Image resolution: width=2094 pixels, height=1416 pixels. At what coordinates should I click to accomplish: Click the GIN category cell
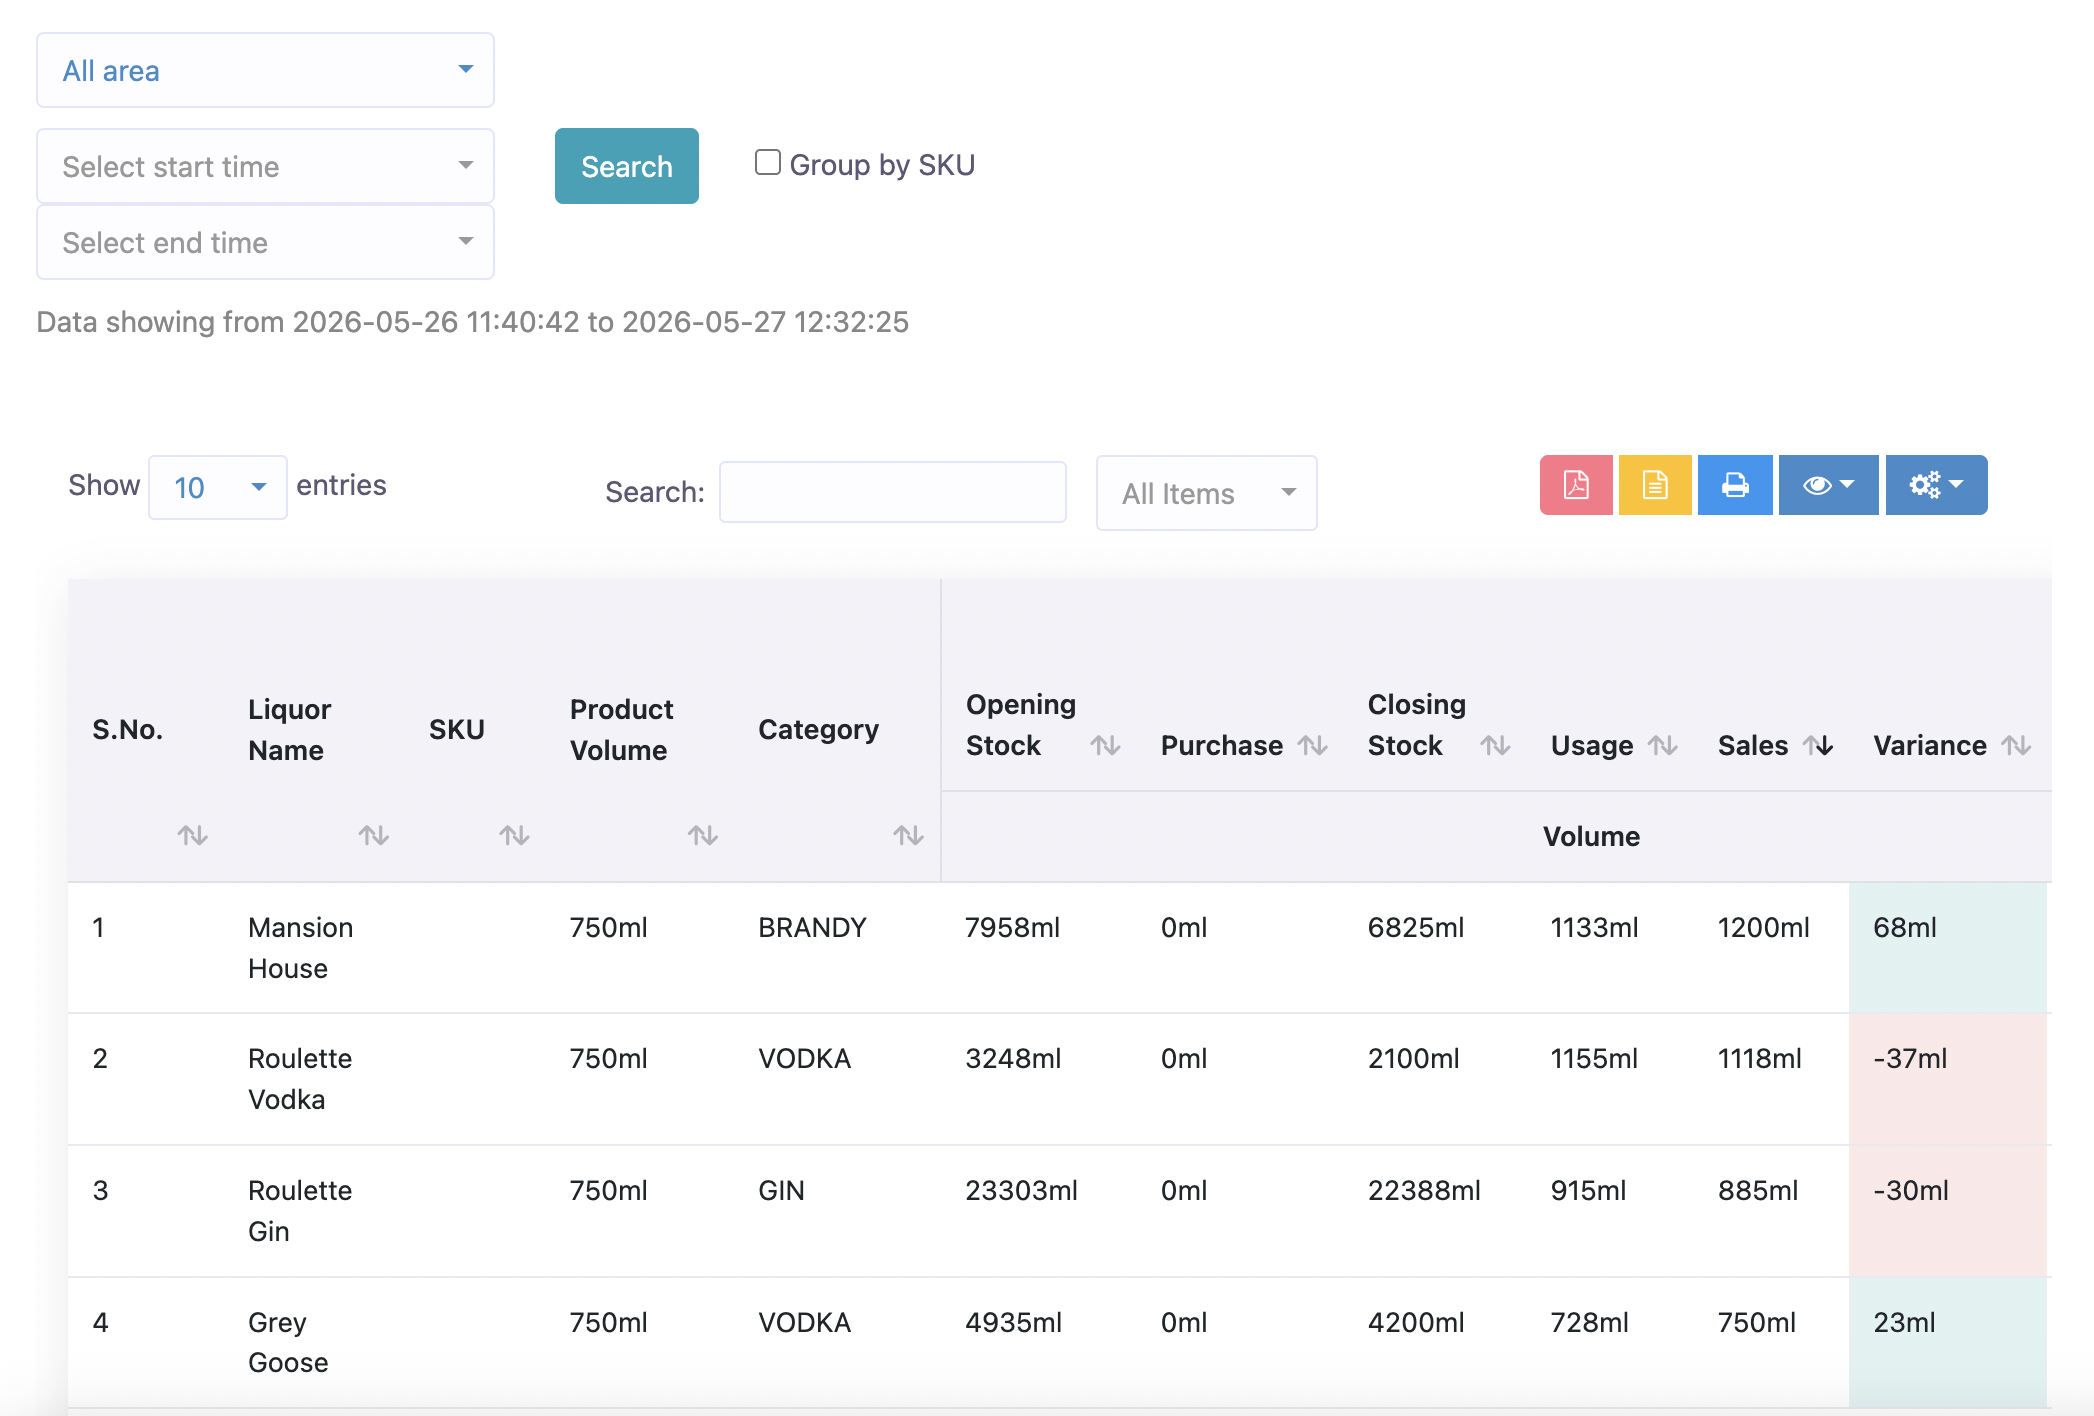click(x=781, y=1191)
